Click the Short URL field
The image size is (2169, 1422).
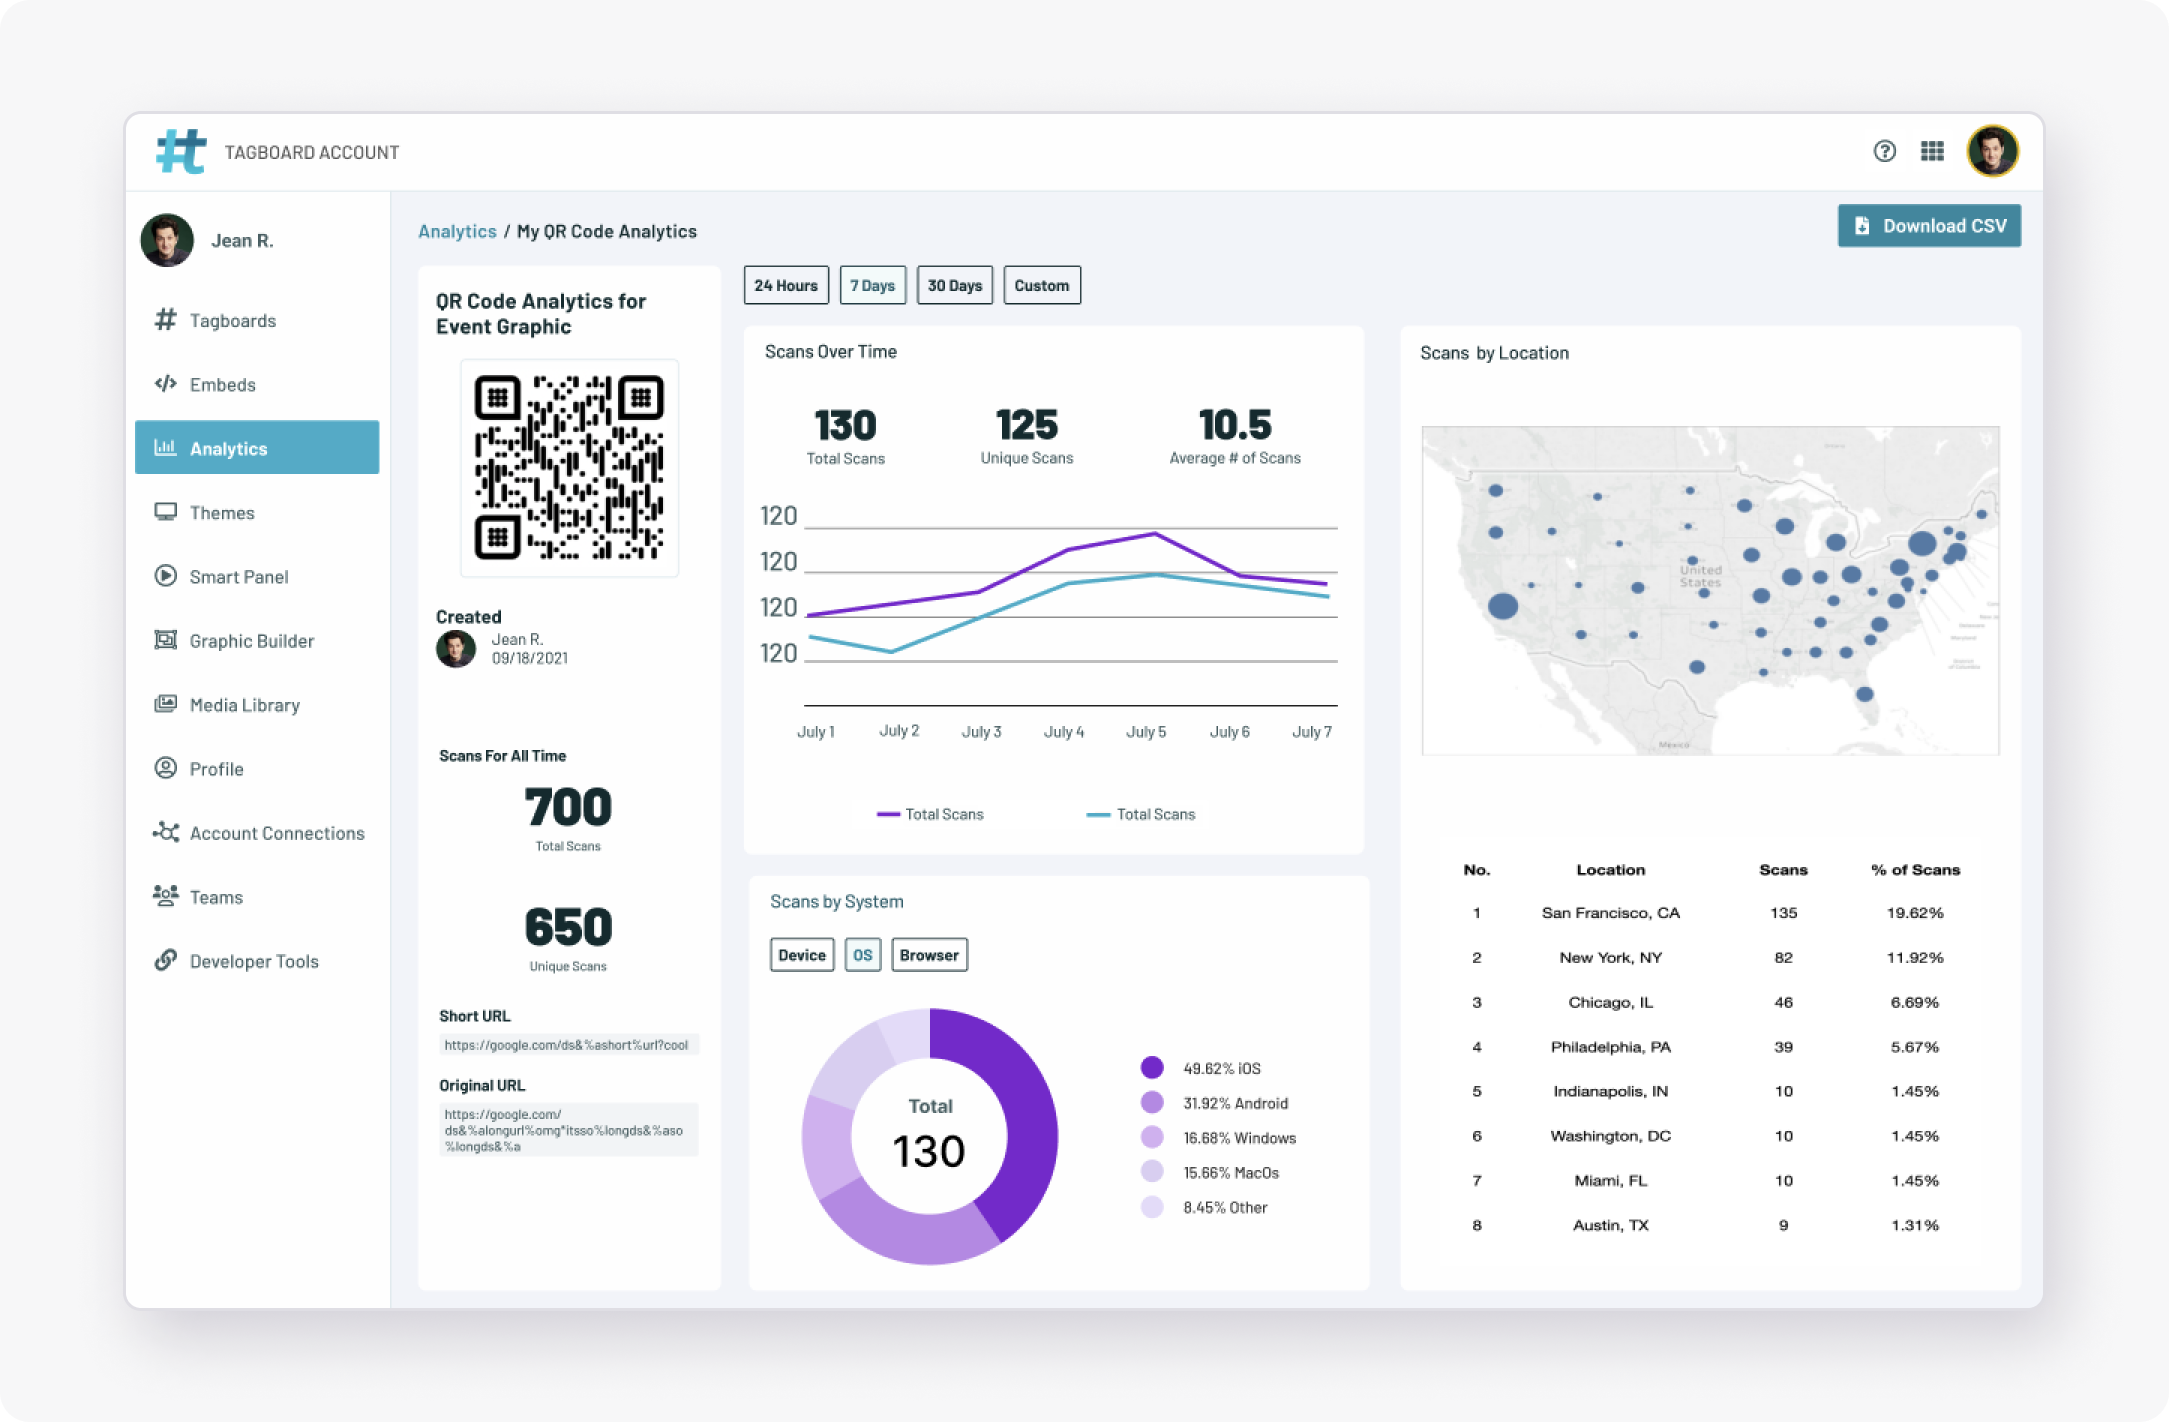567,1045
